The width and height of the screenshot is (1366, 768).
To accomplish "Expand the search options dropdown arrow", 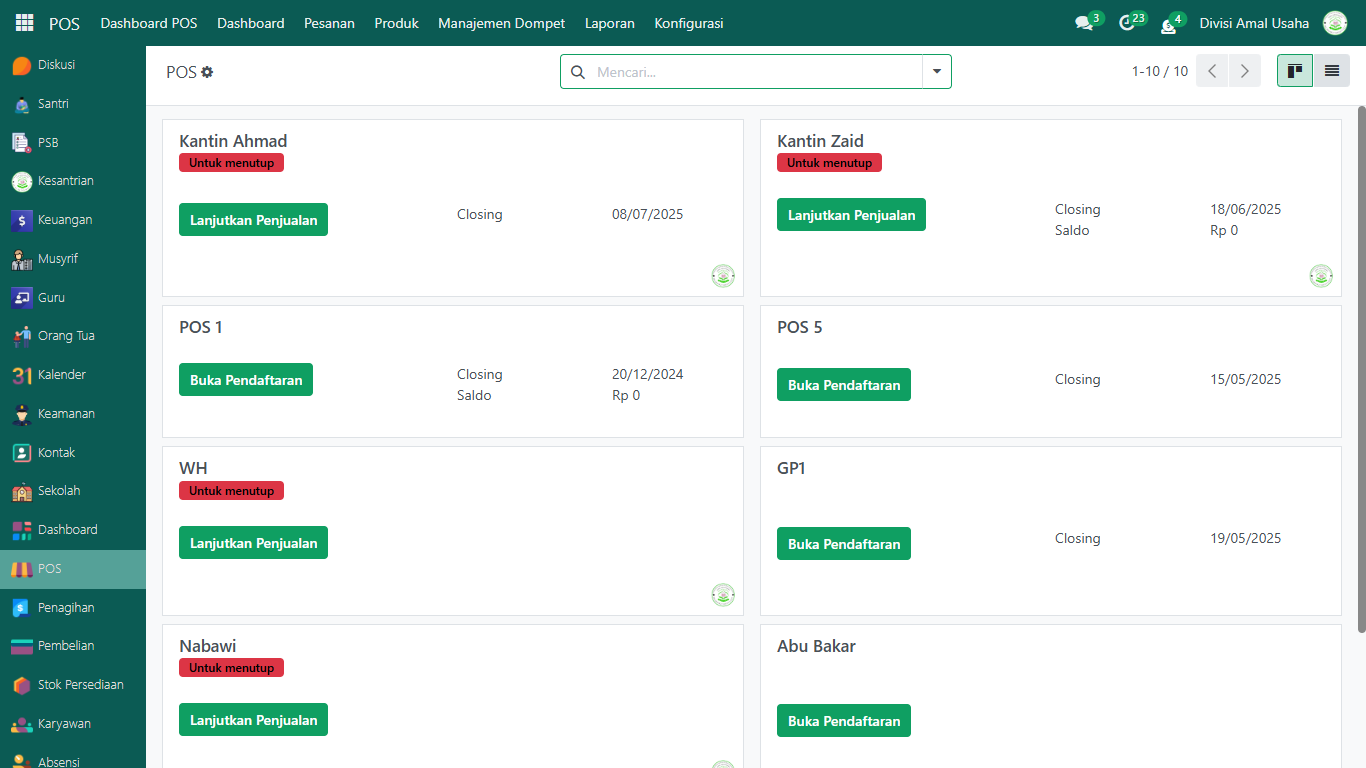I will coord(937,72).
